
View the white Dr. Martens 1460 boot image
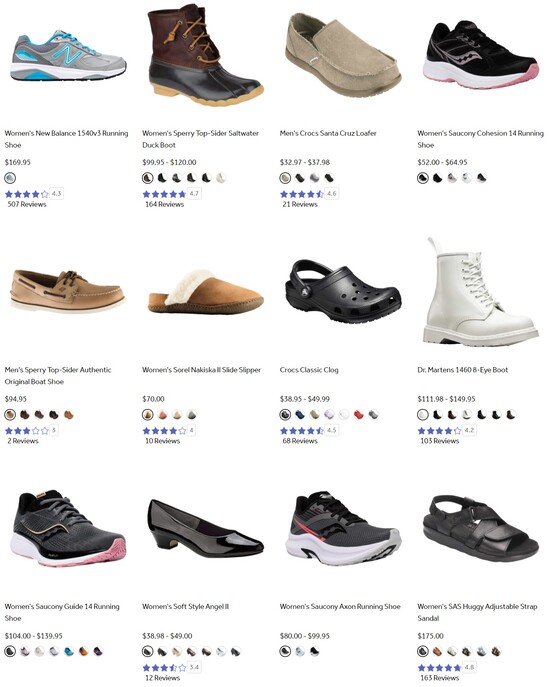click(480, 292)
